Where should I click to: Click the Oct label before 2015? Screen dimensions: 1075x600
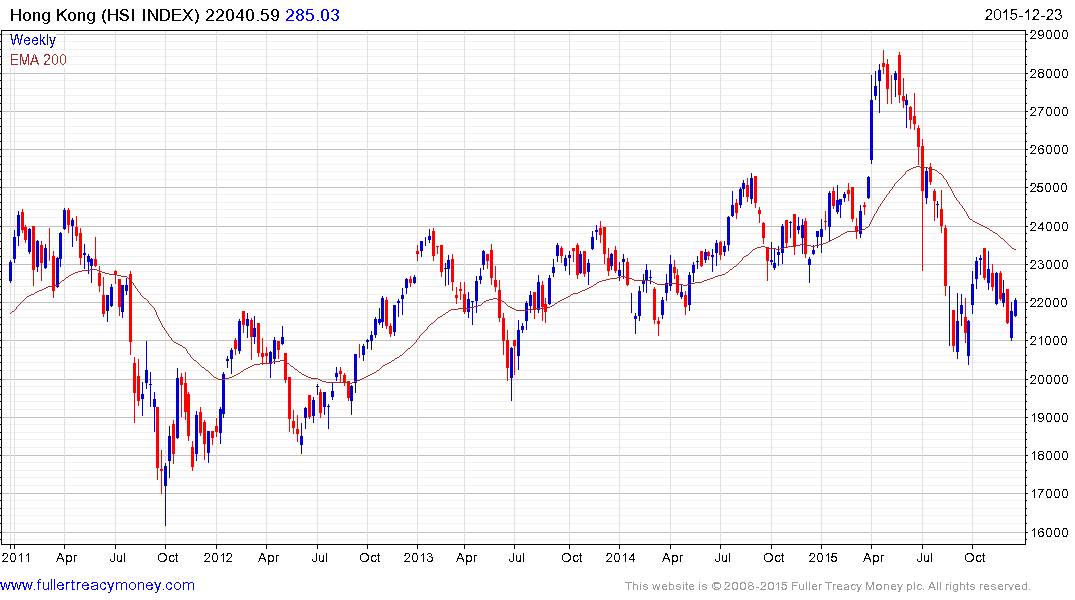point(773,557)
